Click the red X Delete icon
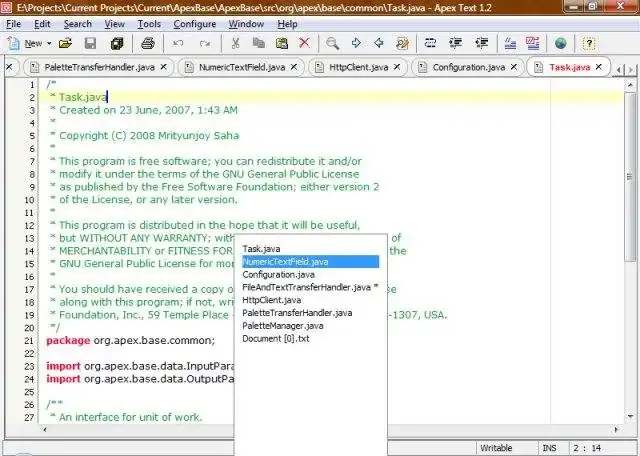 point(304,43)
